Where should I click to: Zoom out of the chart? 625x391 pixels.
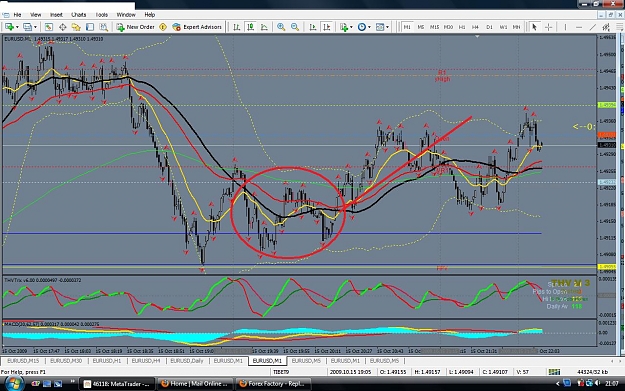click(x=295, y=27)
